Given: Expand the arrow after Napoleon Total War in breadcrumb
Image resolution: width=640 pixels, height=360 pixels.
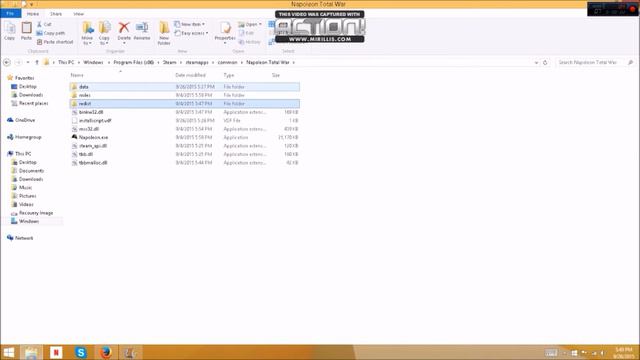Looking at the screenshot, I should coord(293,62).
